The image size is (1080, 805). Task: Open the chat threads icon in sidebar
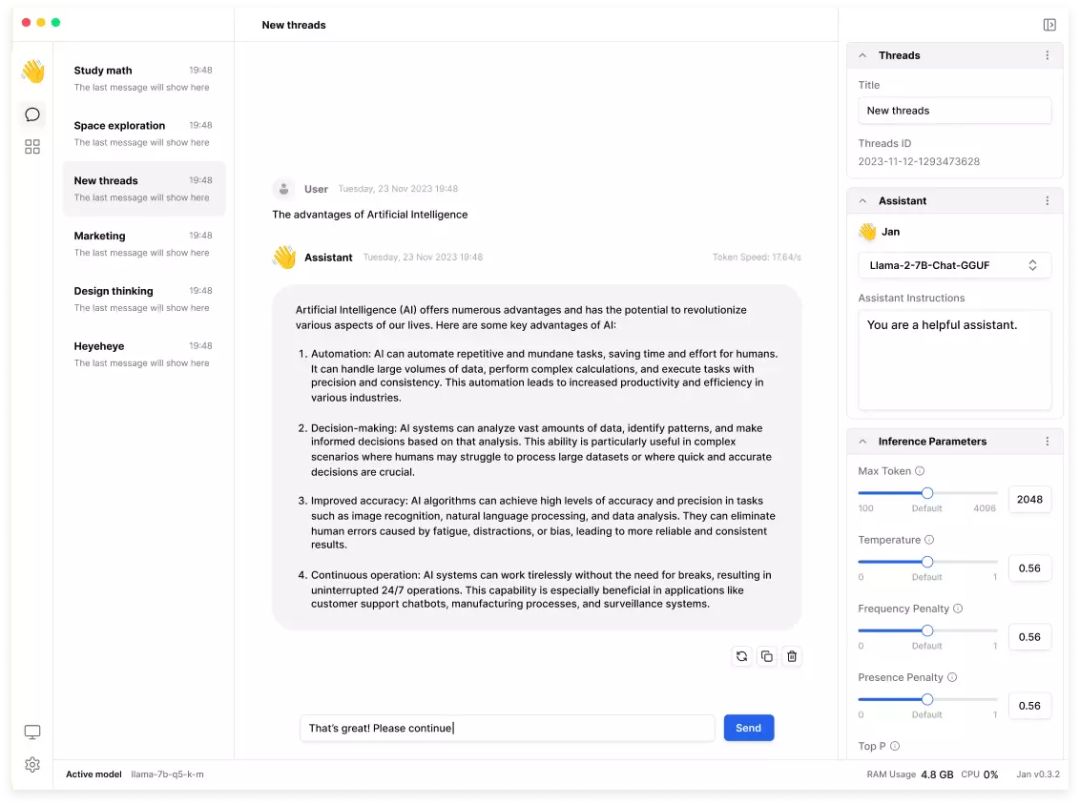click(x=32, y=115)
